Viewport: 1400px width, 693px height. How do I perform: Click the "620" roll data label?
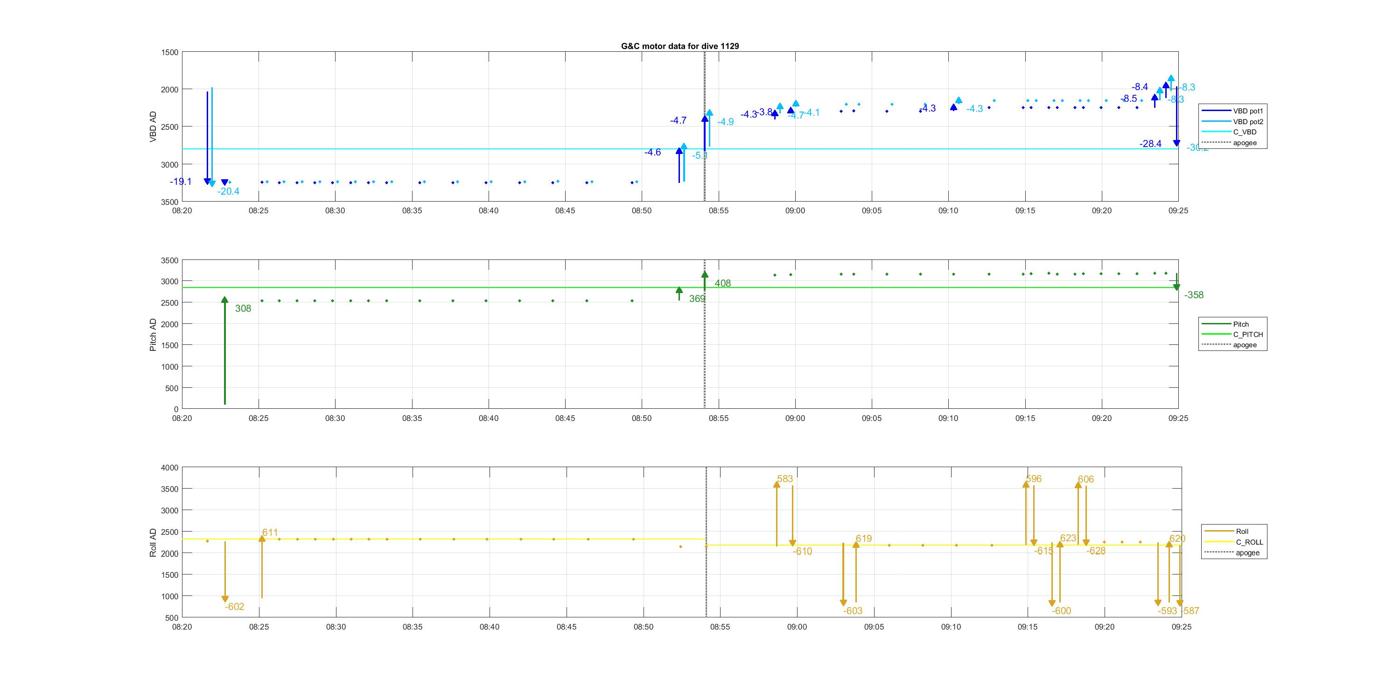coord(1178,539)
